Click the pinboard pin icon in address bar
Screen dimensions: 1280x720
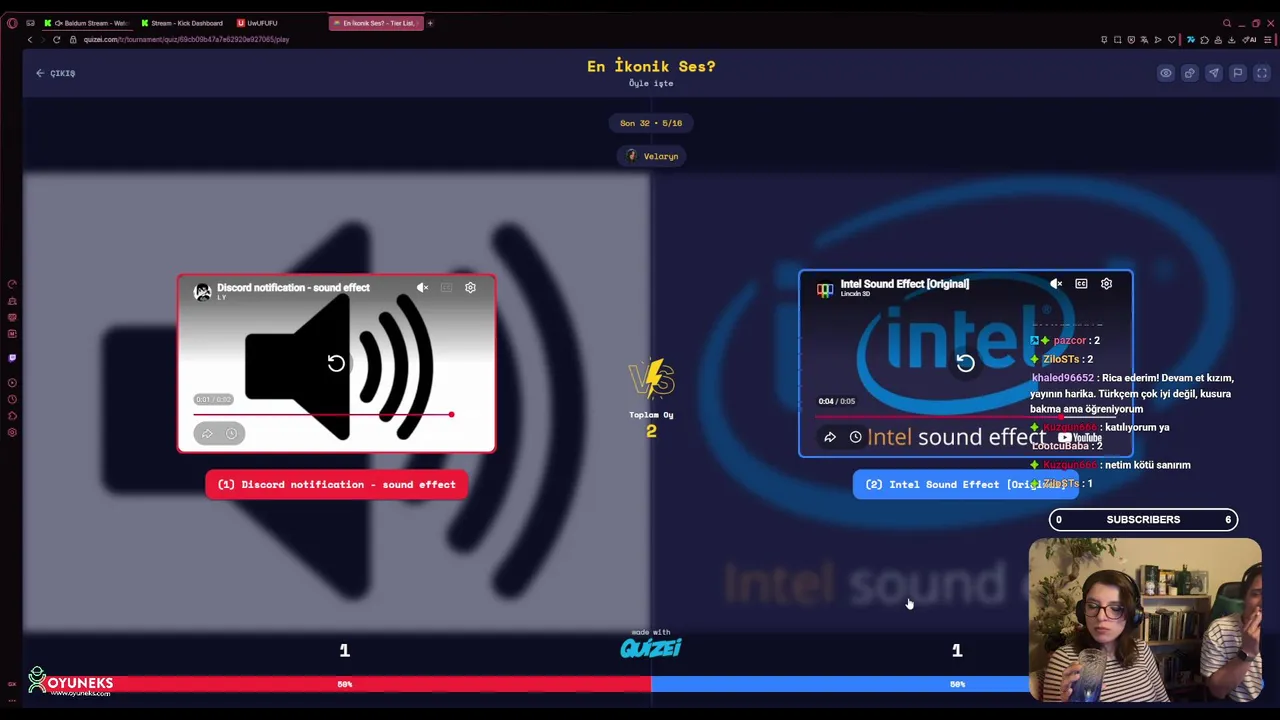pos(1104,40)
